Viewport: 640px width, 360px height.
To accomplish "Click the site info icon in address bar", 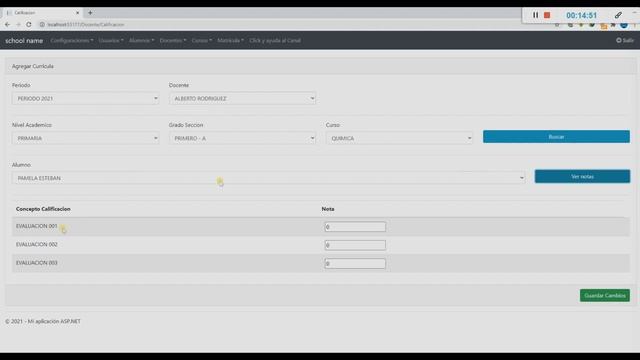I will point(42,24).
